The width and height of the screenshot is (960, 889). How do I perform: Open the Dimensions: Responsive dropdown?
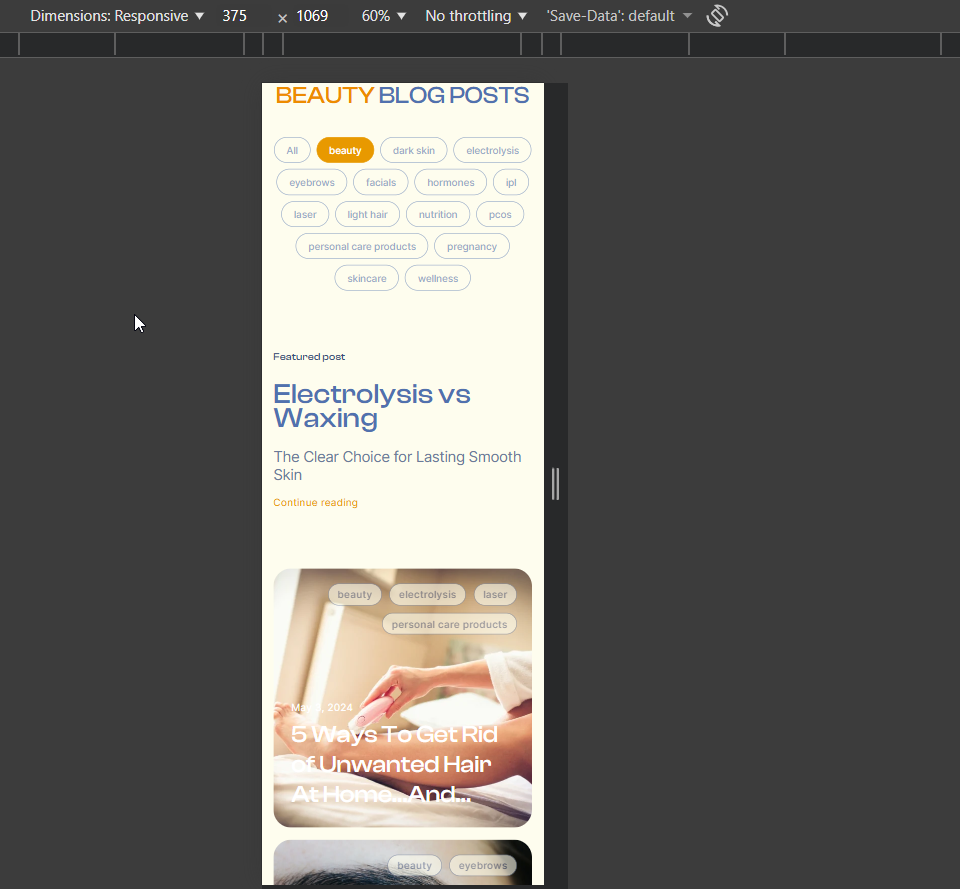[117, 16]
